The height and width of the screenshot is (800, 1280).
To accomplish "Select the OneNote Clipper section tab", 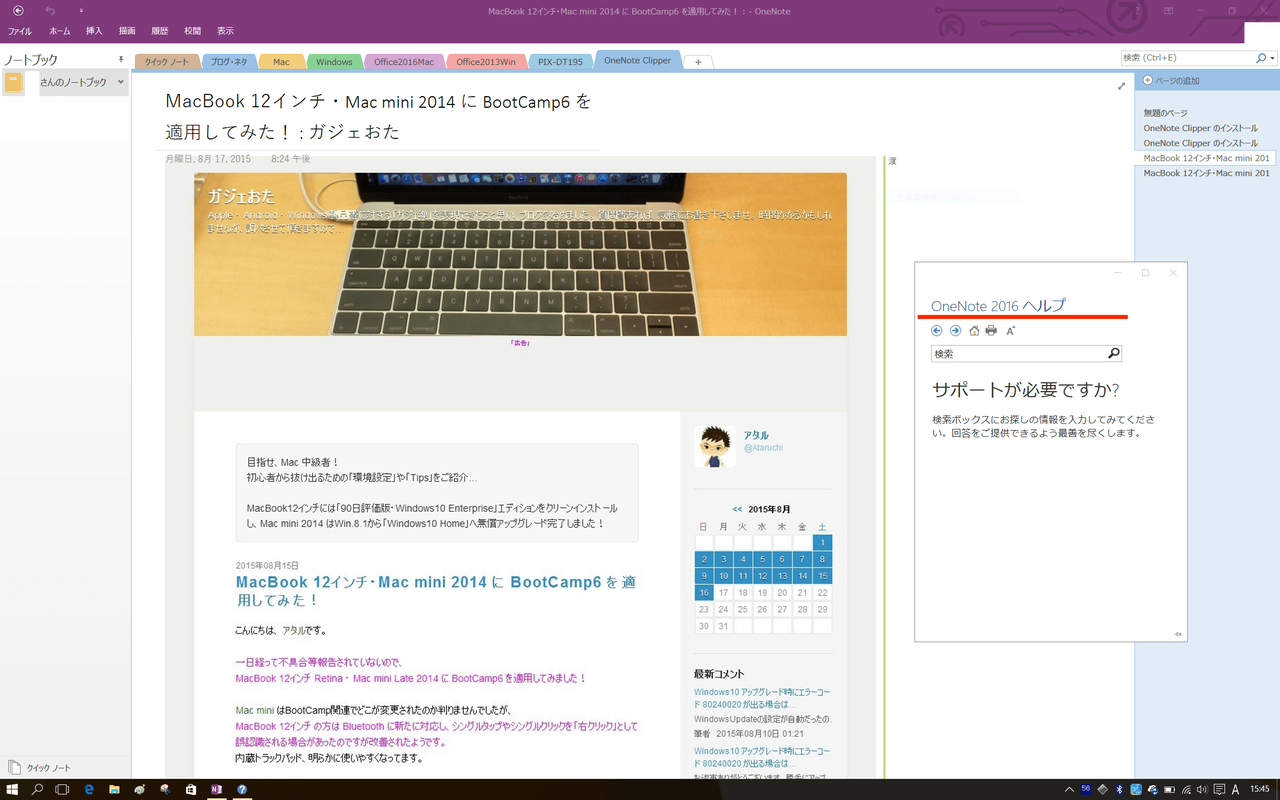I will click(638, 60).
